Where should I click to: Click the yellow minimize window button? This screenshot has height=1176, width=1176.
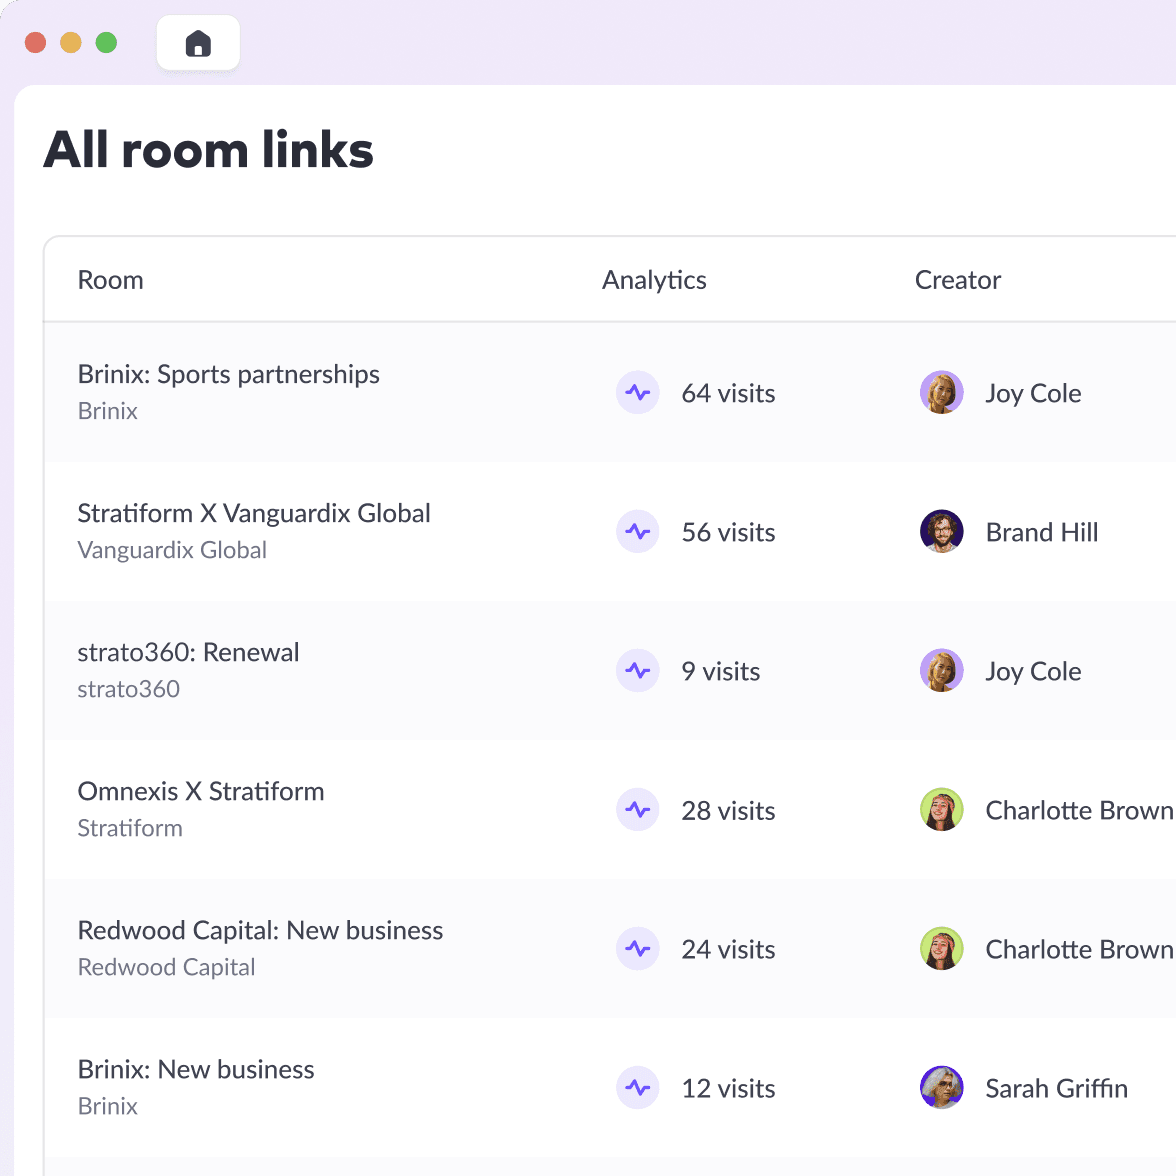point(70,43)
